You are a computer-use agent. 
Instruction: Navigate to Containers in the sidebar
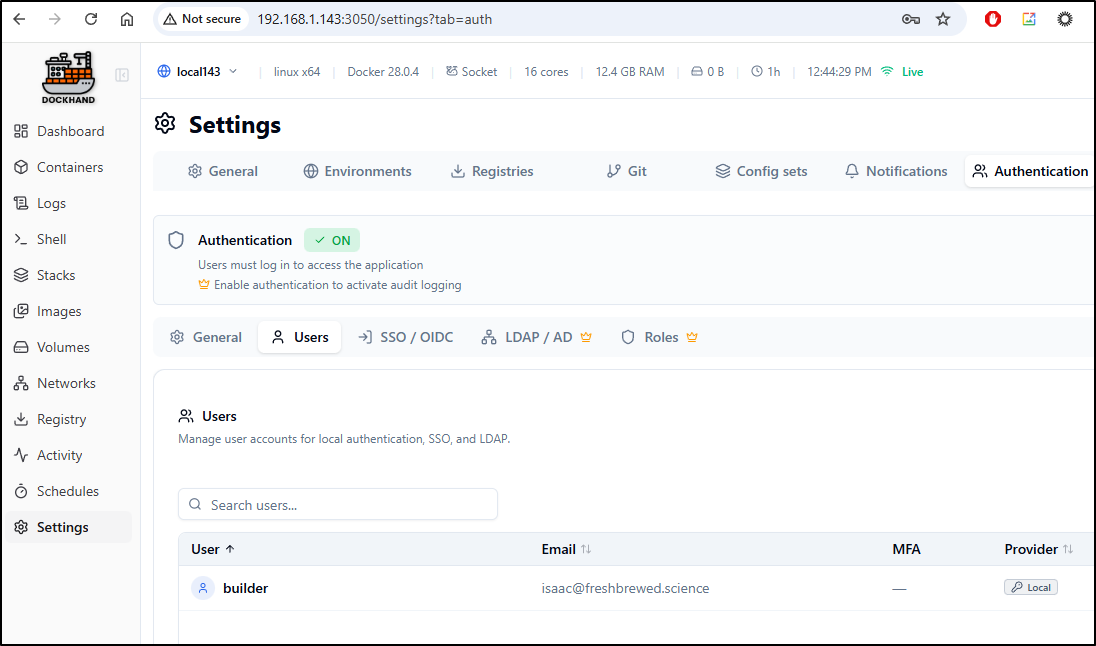[69, 167]
